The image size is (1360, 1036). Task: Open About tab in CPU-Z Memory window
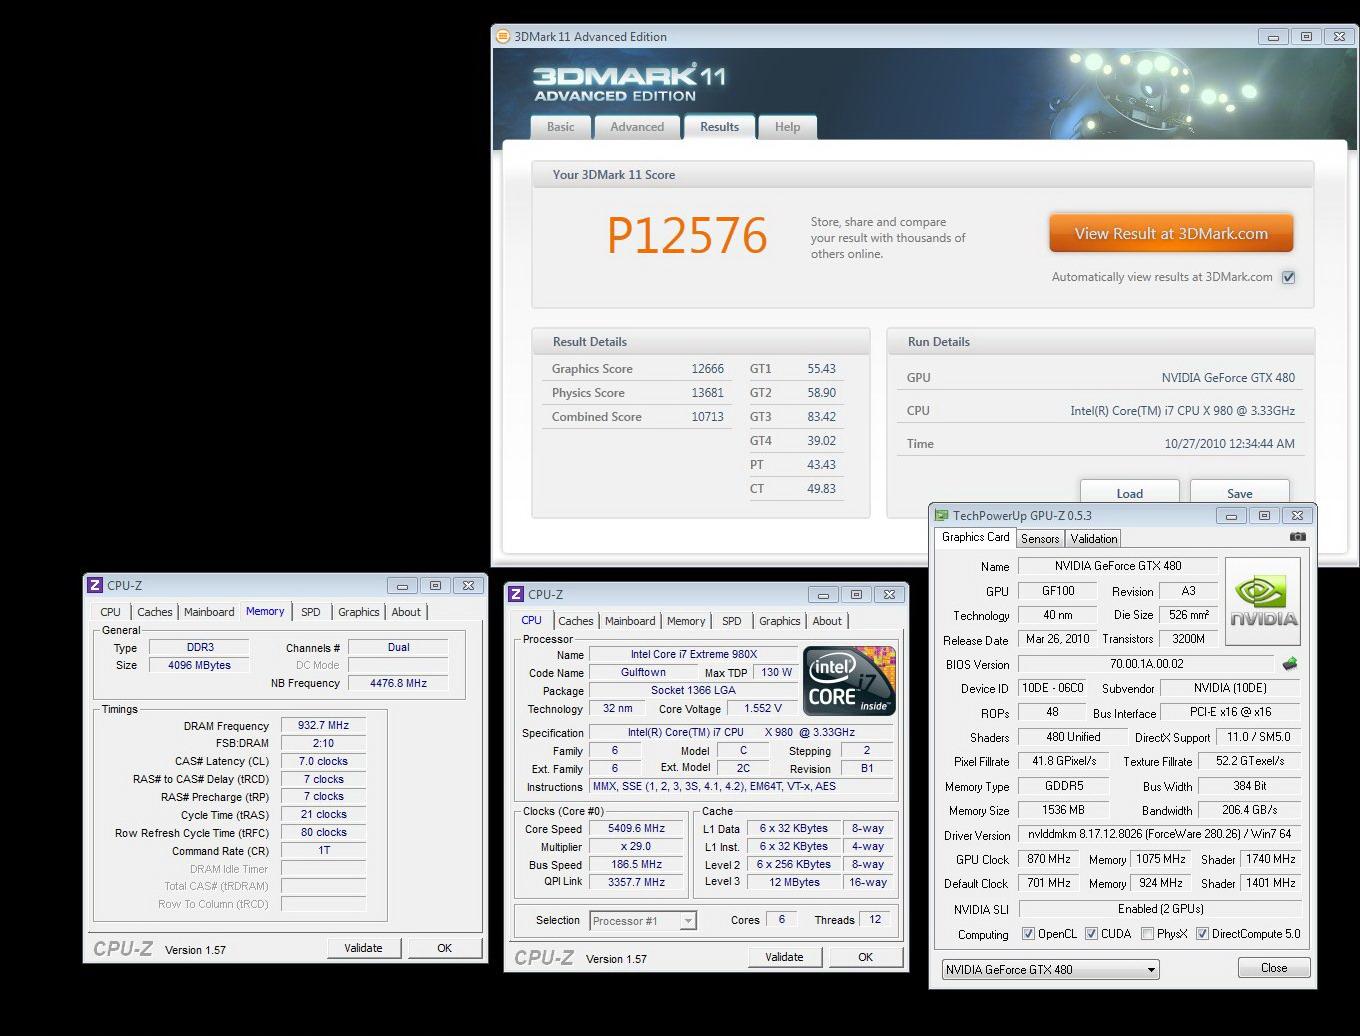pyautogui.click(x=406, y=612)
